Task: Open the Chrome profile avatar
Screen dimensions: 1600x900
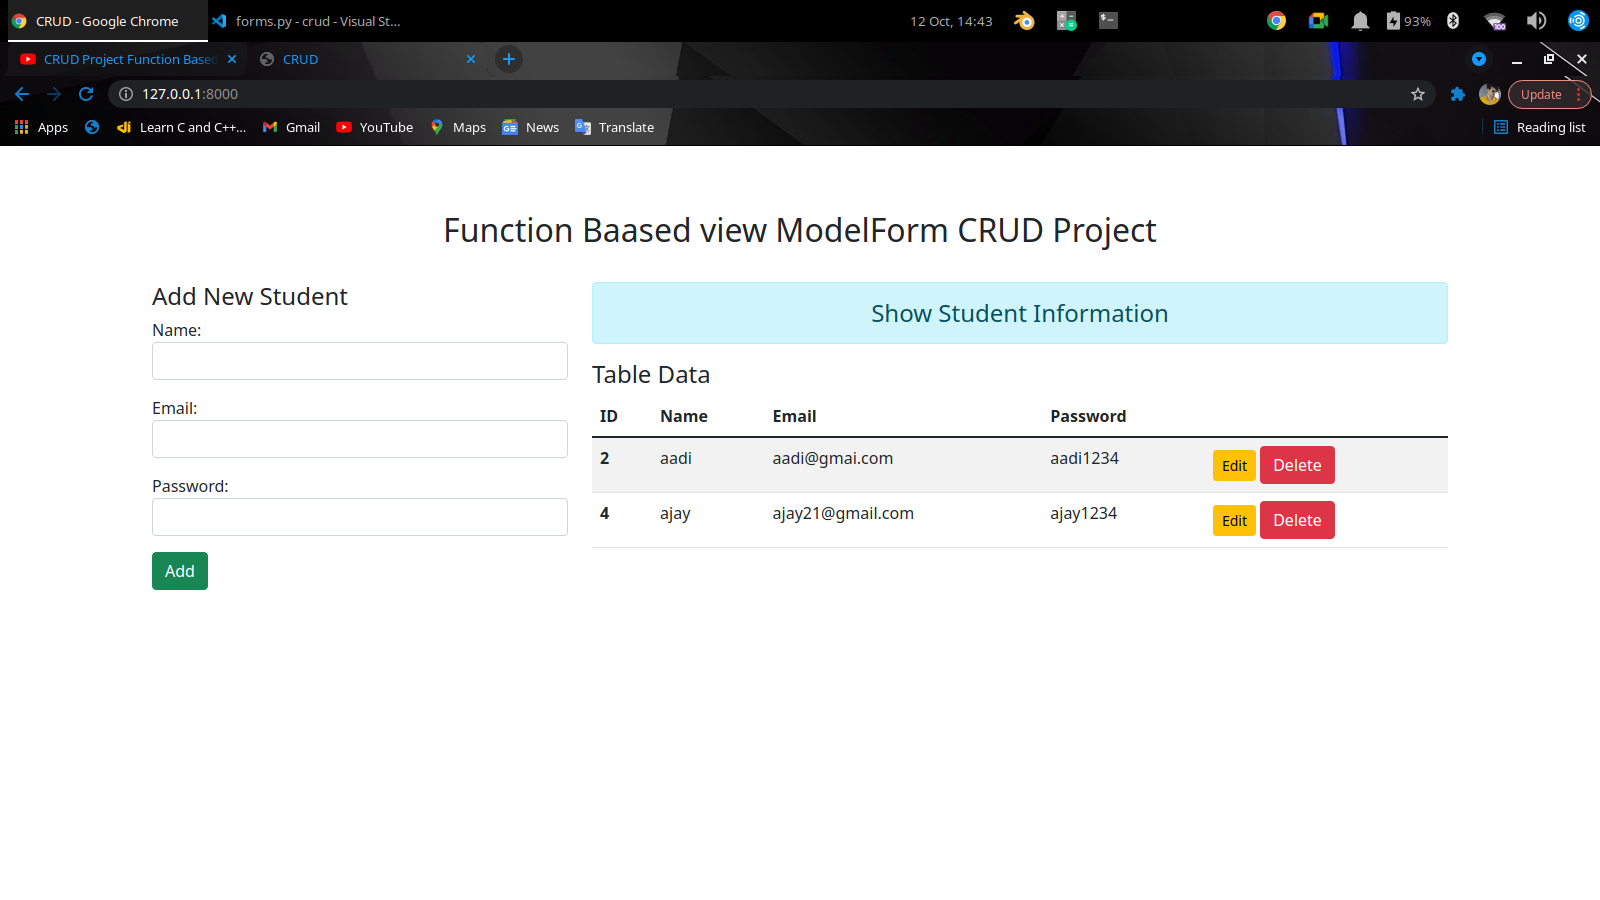Action: coord(1490,94)
